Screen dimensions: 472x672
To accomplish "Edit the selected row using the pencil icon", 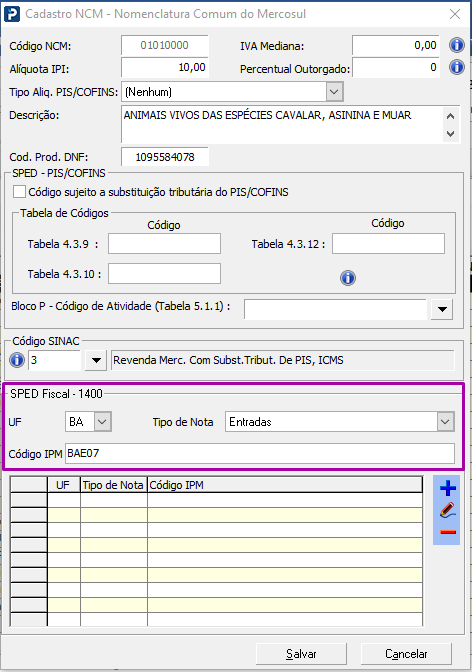I will coord(447,510).
